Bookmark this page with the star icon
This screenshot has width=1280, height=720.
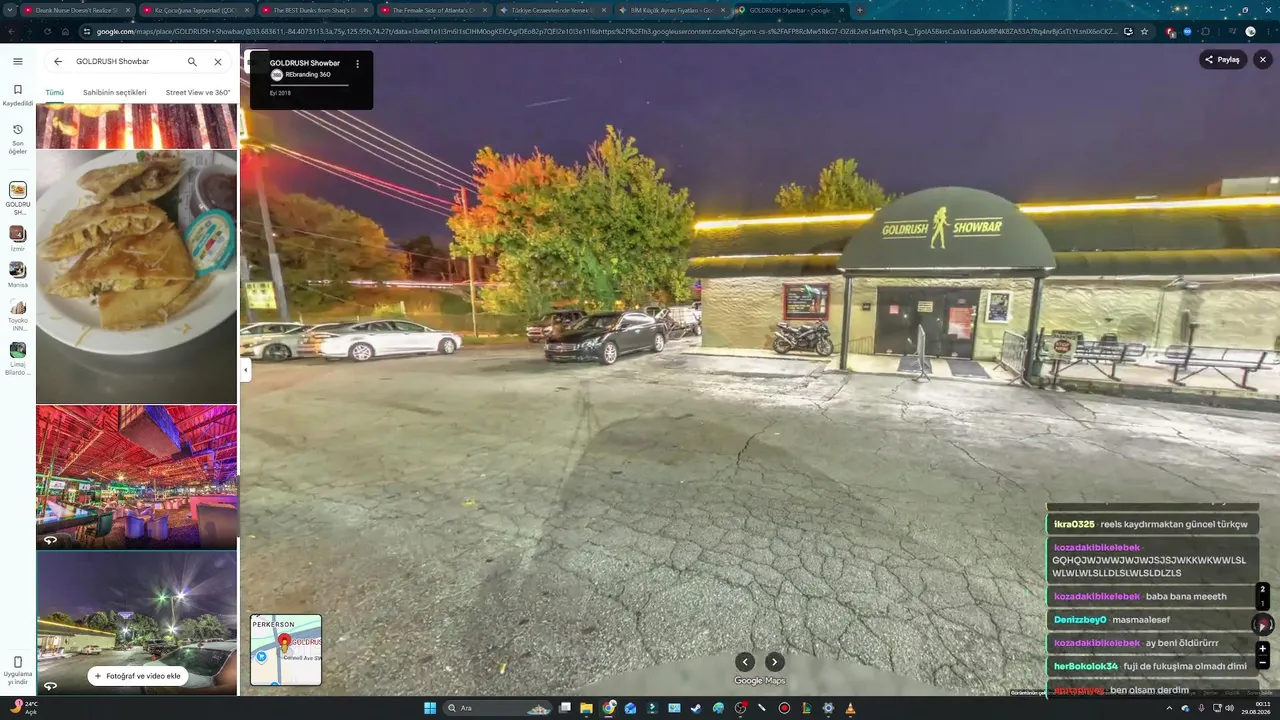tap(1145, 31)
